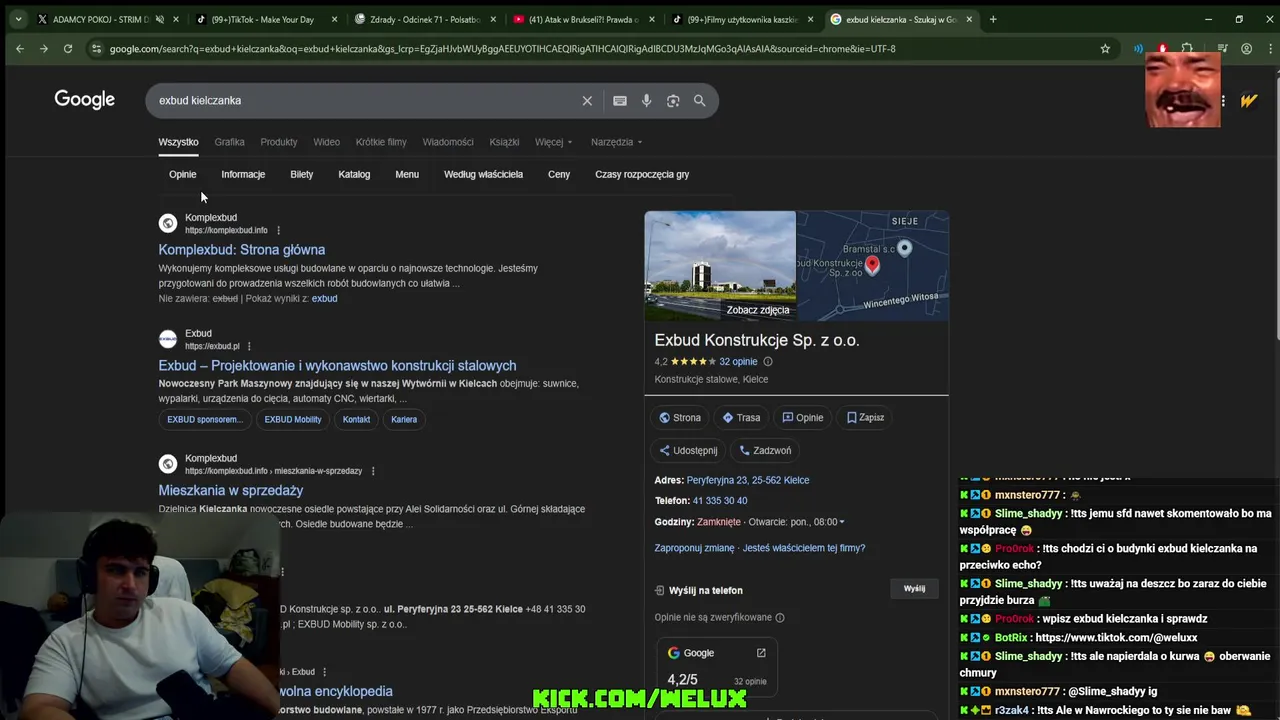Open the Mieszkania w sprzedaży result
The height and width of the screenshot is (720, 1280).
click(x=230, y=491)
